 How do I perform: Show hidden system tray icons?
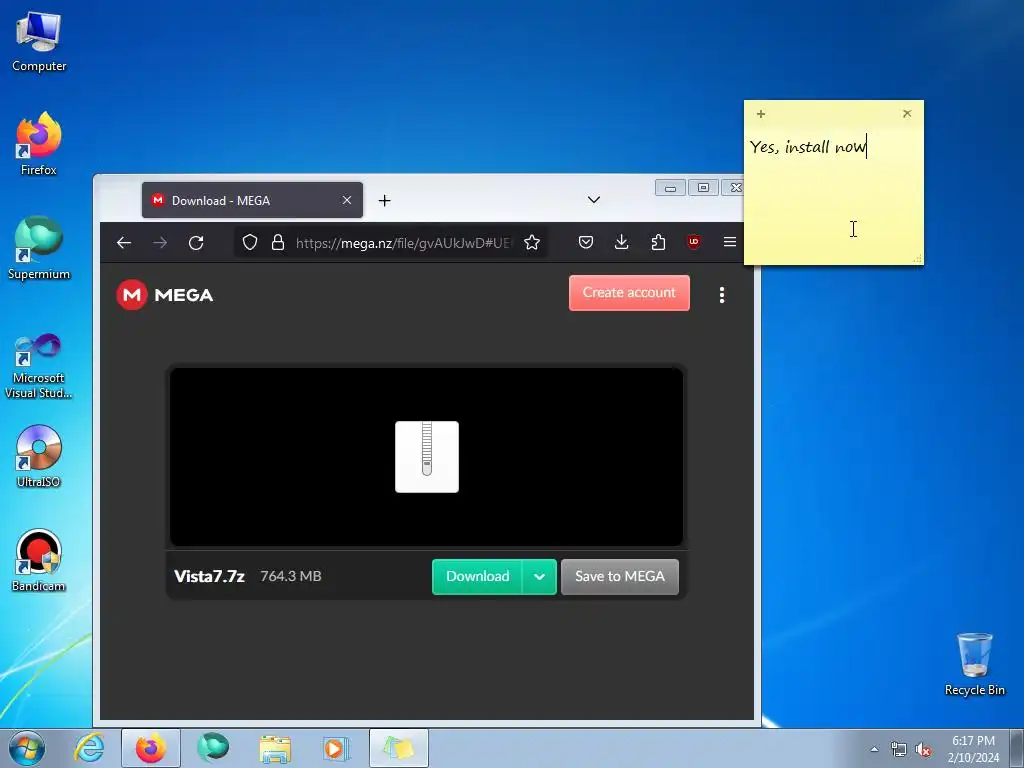coord(874,749)
